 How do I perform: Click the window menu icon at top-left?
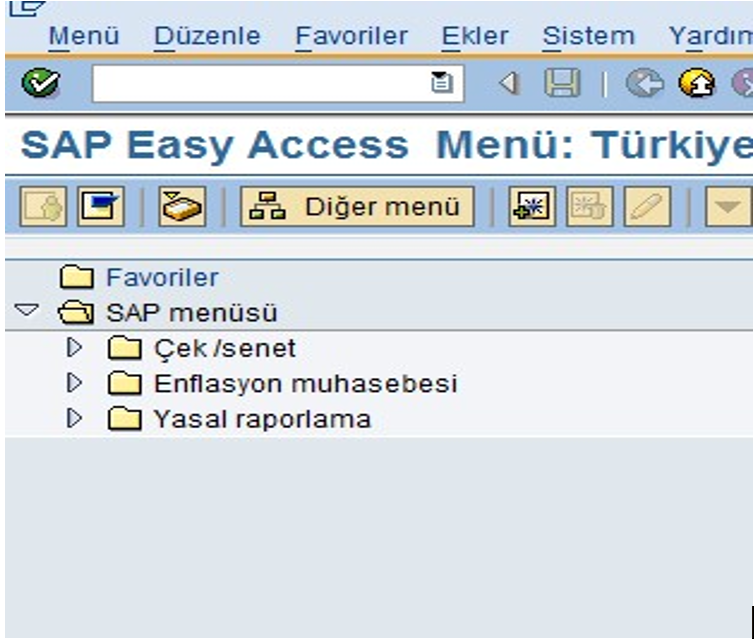27,8
